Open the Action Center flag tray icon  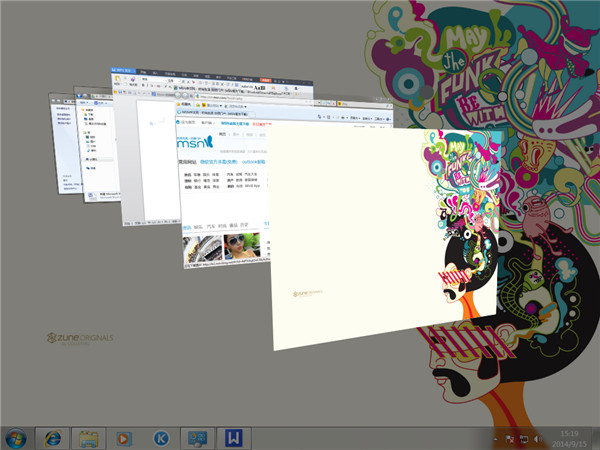[508, 438]
